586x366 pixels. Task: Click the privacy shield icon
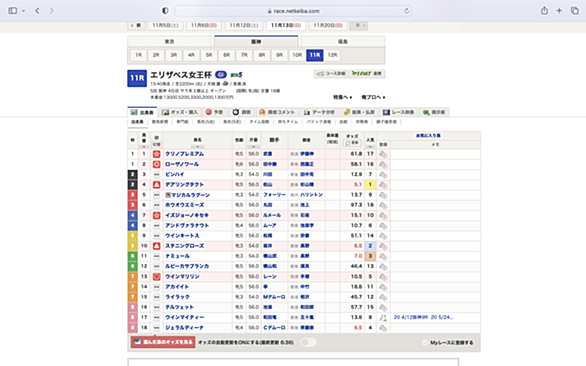click(165, 10)
